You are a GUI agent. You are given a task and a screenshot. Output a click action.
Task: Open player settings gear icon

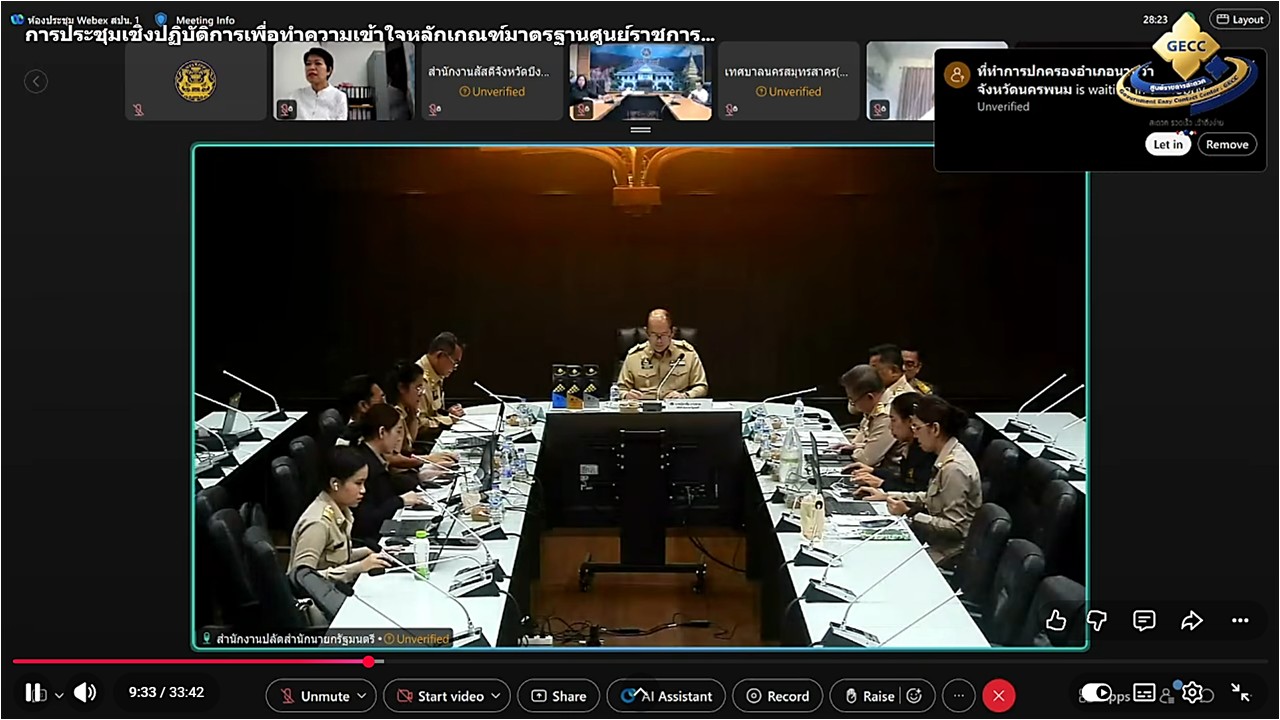coord(1192,692)
